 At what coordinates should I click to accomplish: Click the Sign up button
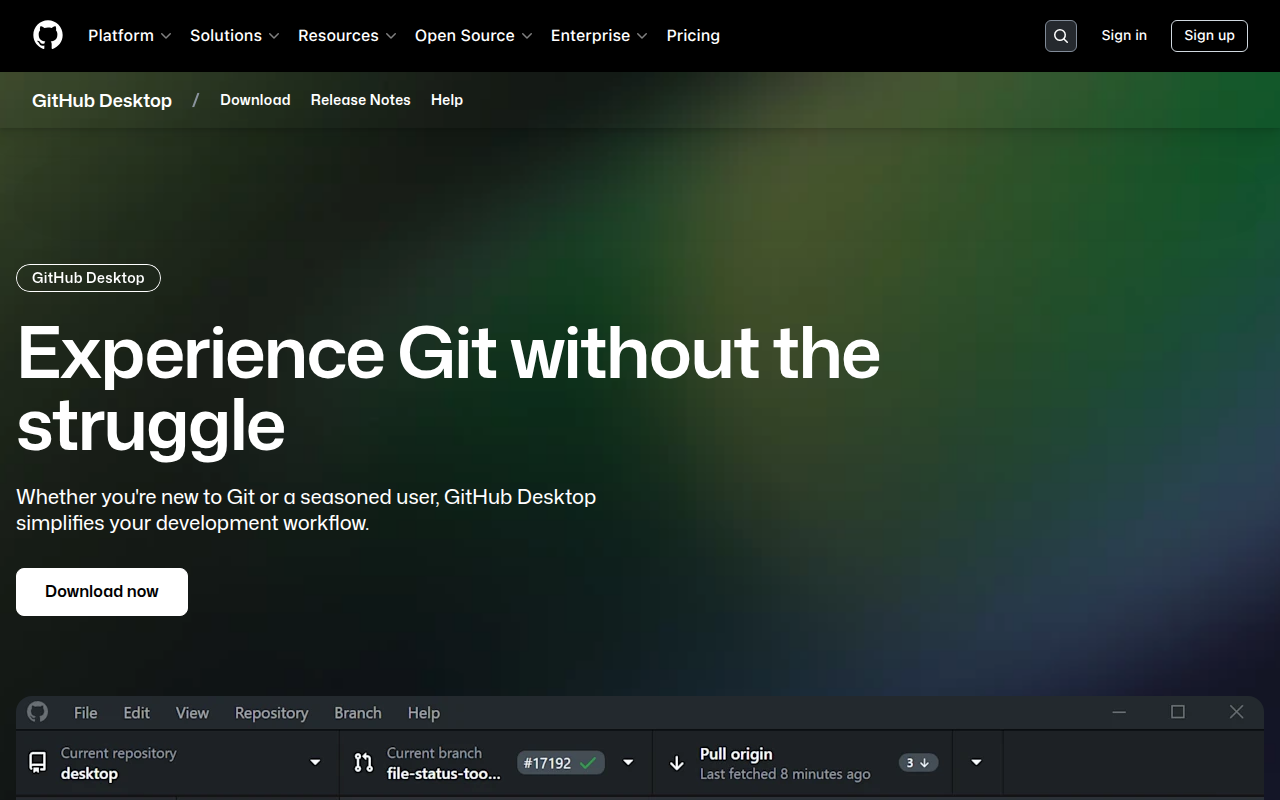(x=1209, y=36)
